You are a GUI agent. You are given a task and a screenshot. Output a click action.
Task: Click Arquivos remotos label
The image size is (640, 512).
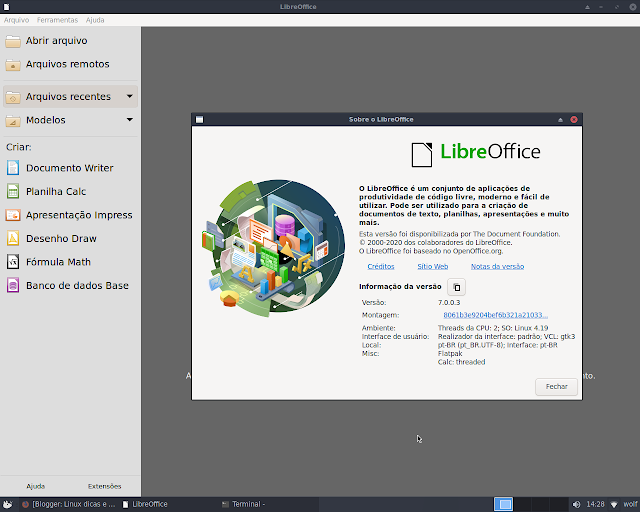click(67, 64)
